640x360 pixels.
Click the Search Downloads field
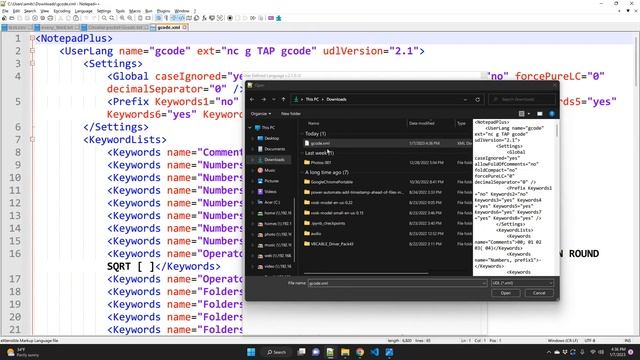(x=522, y=100)
